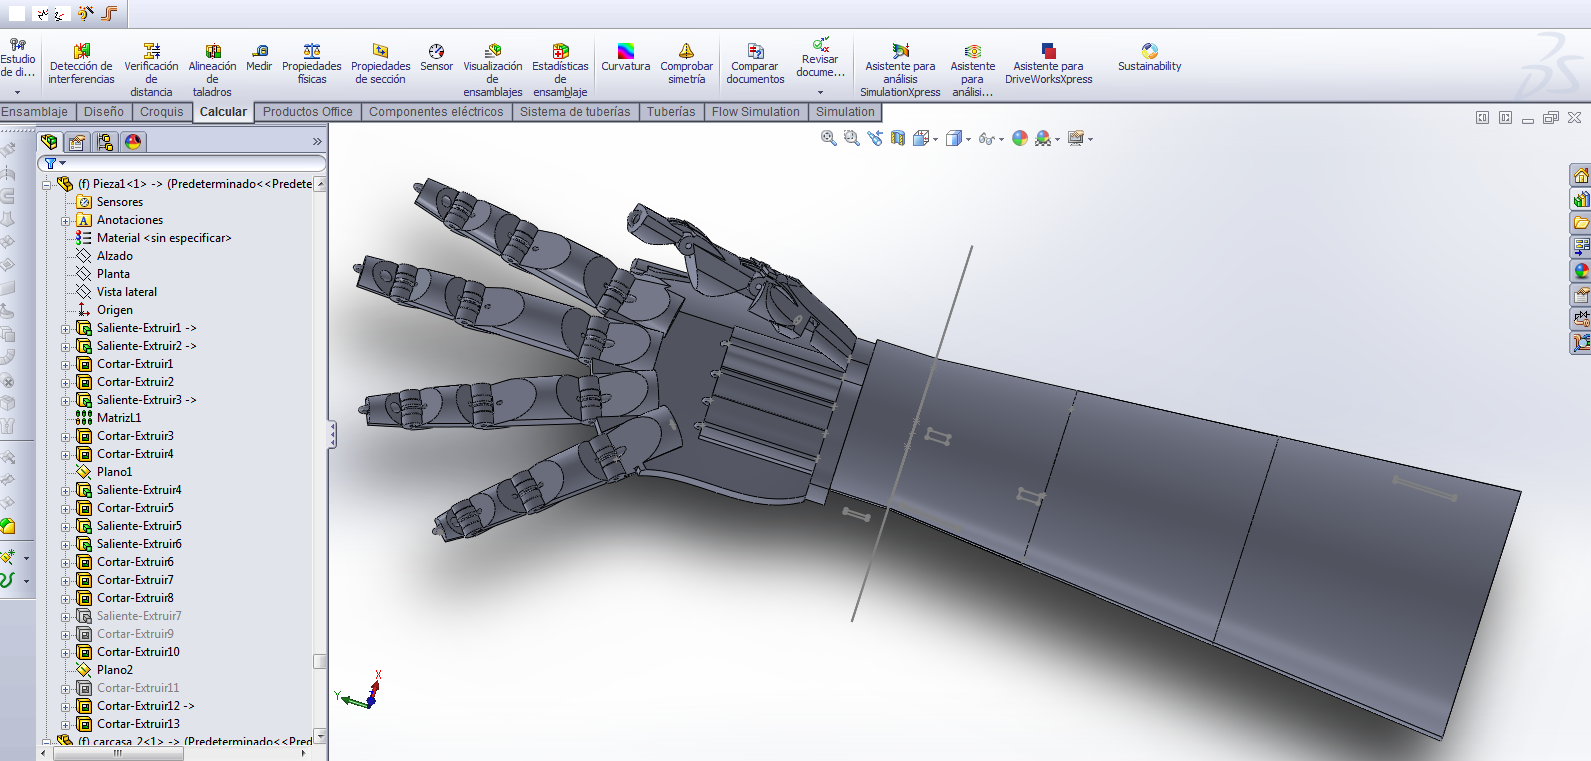Switch to the color-ball tab above the tree
This screenshot has height=761, width=1591.
tap(133, 142)
